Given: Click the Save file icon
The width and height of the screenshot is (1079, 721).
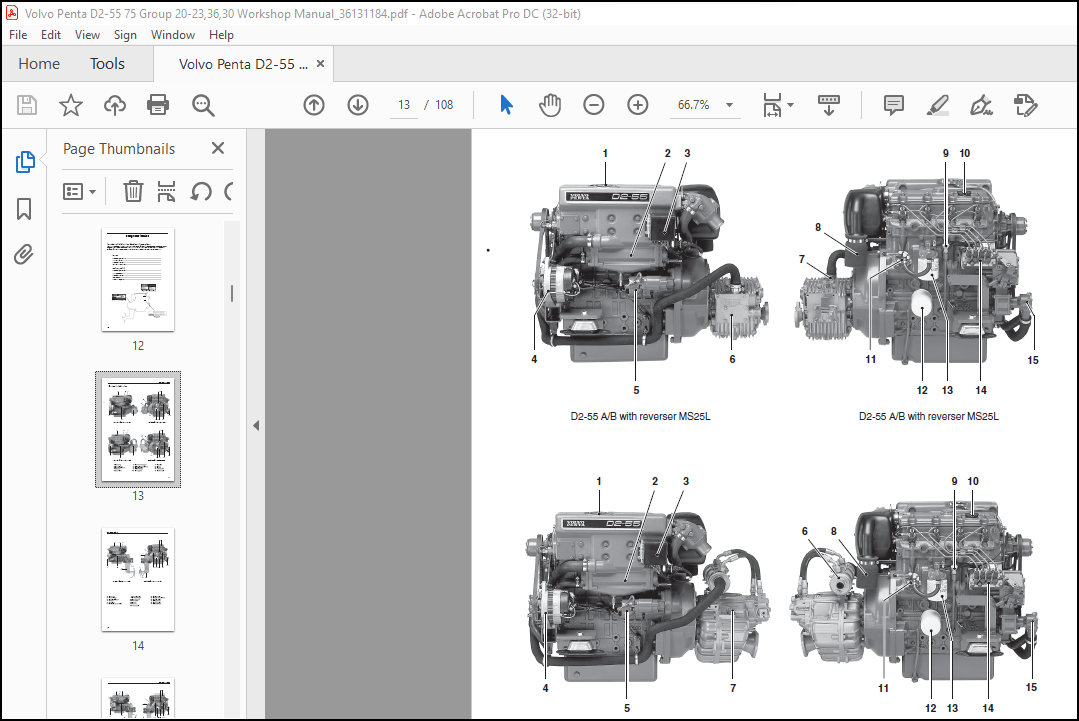Looking at the screenshot, I should tap(27, 105).
